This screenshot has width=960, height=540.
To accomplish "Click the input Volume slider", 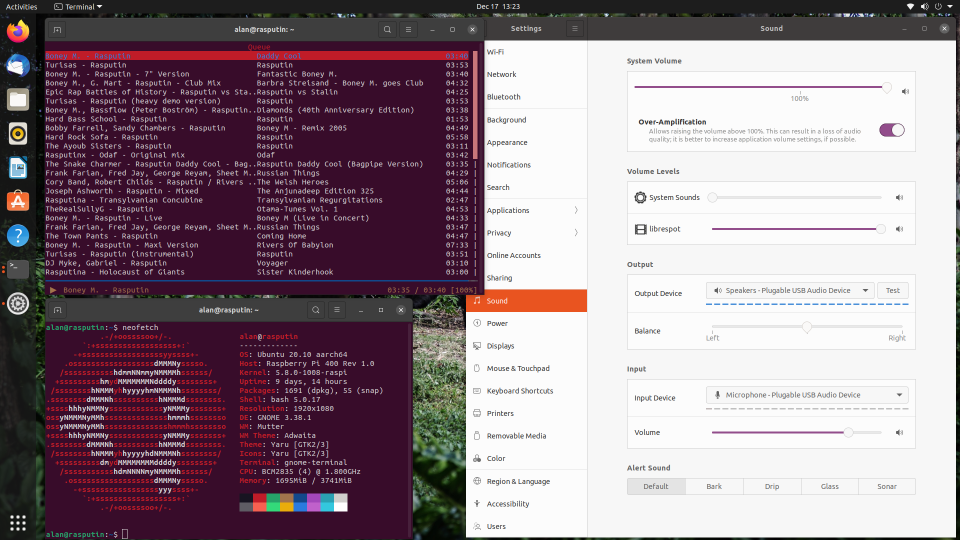I will coord(796,432).
